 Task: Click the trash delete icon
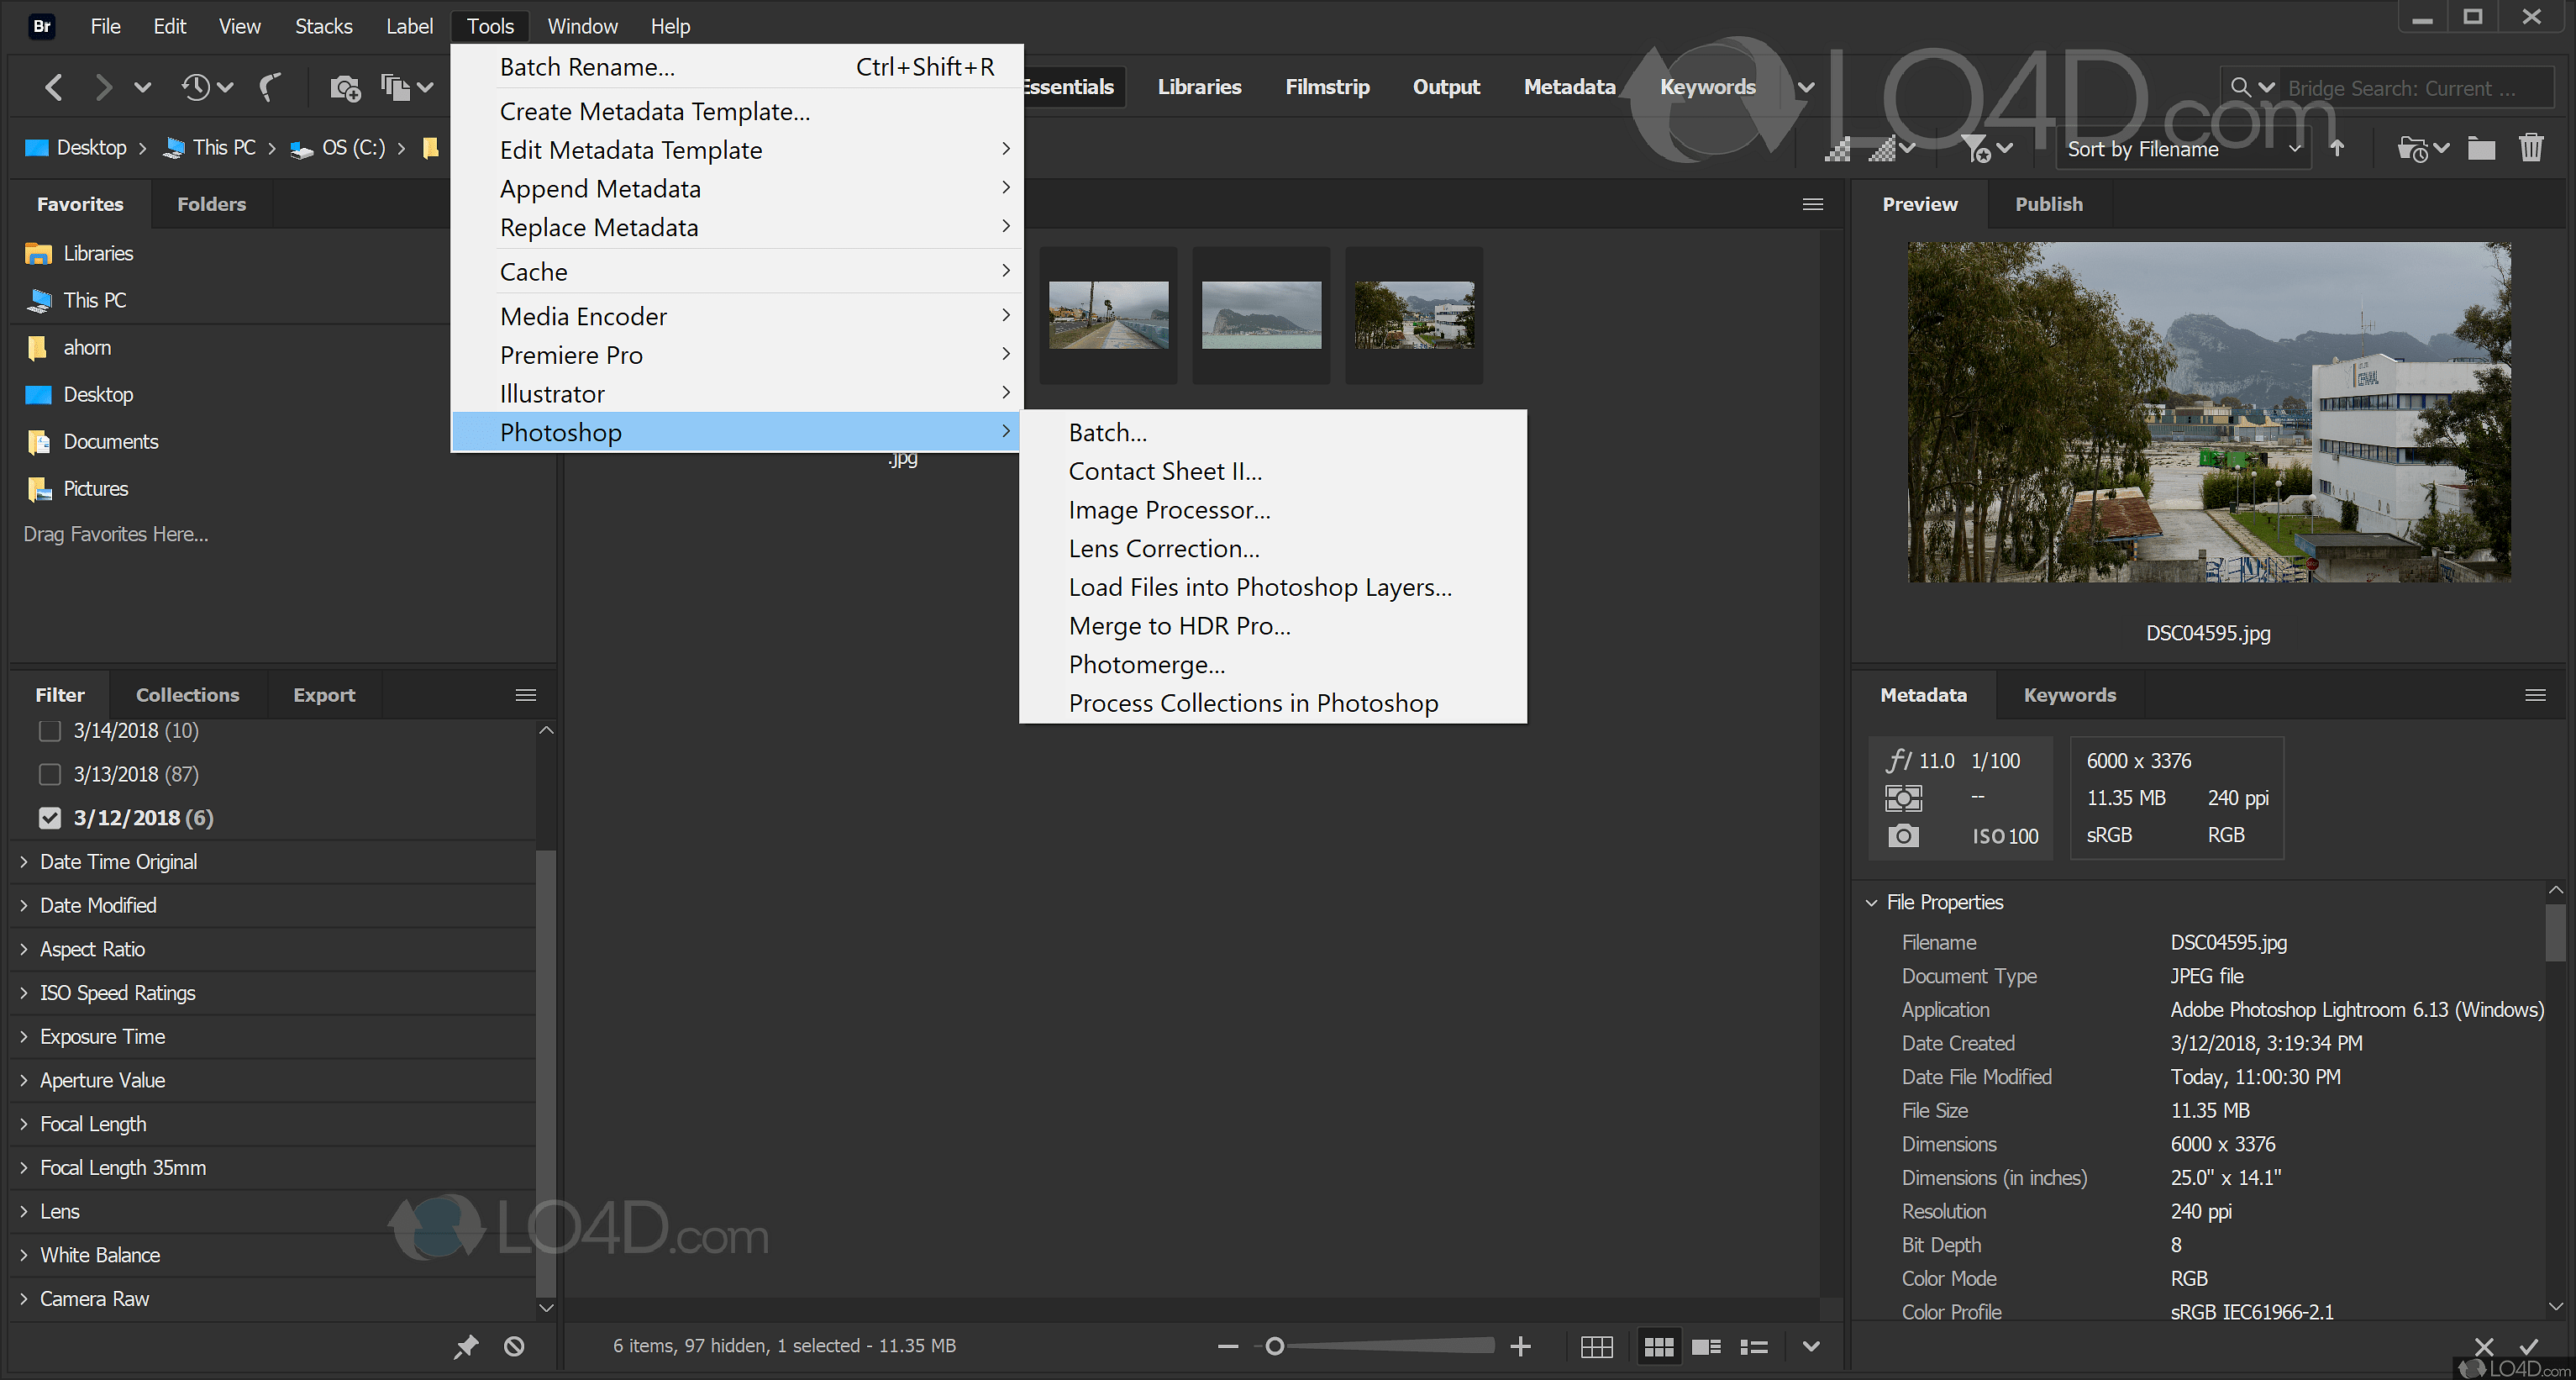coord(2530,148)
